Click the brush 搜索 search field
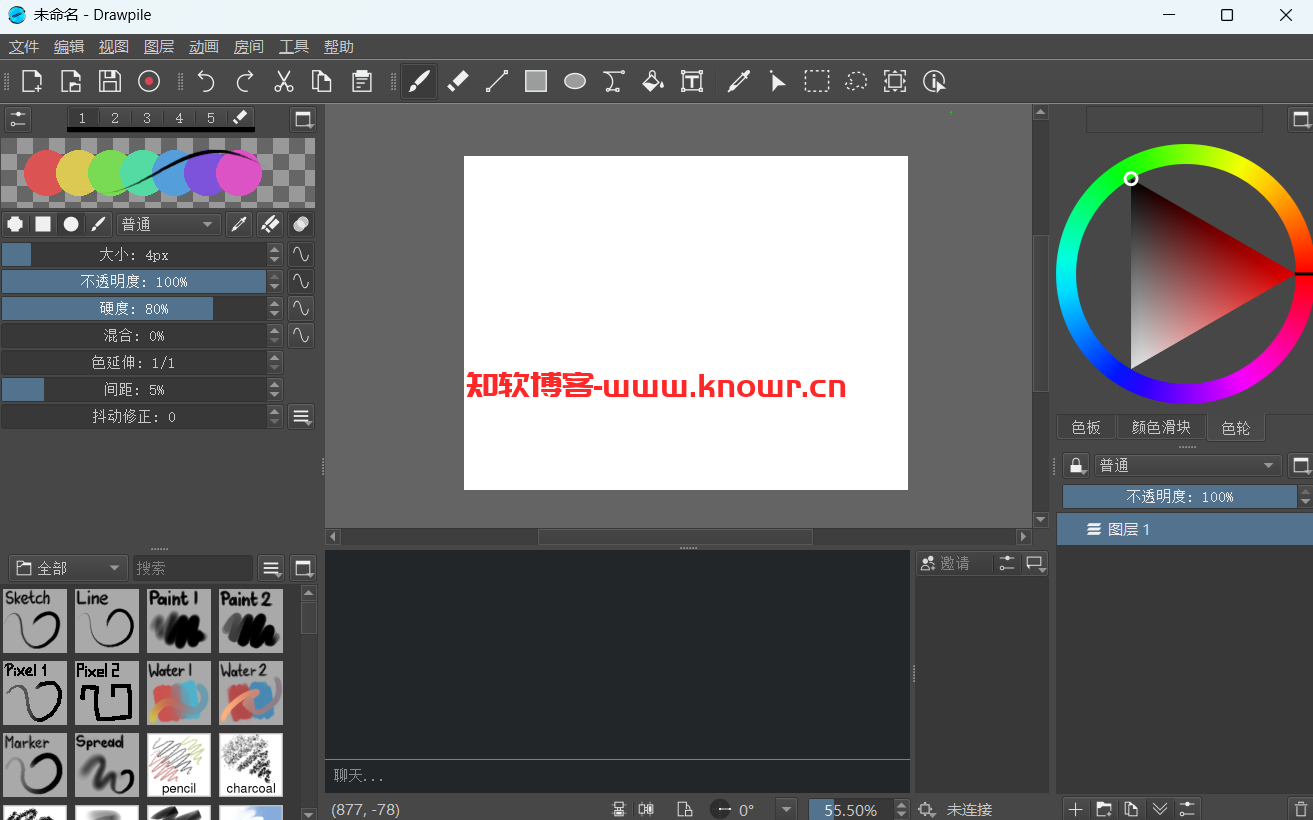The height and width of the screenshot is (820, 1313). click(x=193, y=568)
